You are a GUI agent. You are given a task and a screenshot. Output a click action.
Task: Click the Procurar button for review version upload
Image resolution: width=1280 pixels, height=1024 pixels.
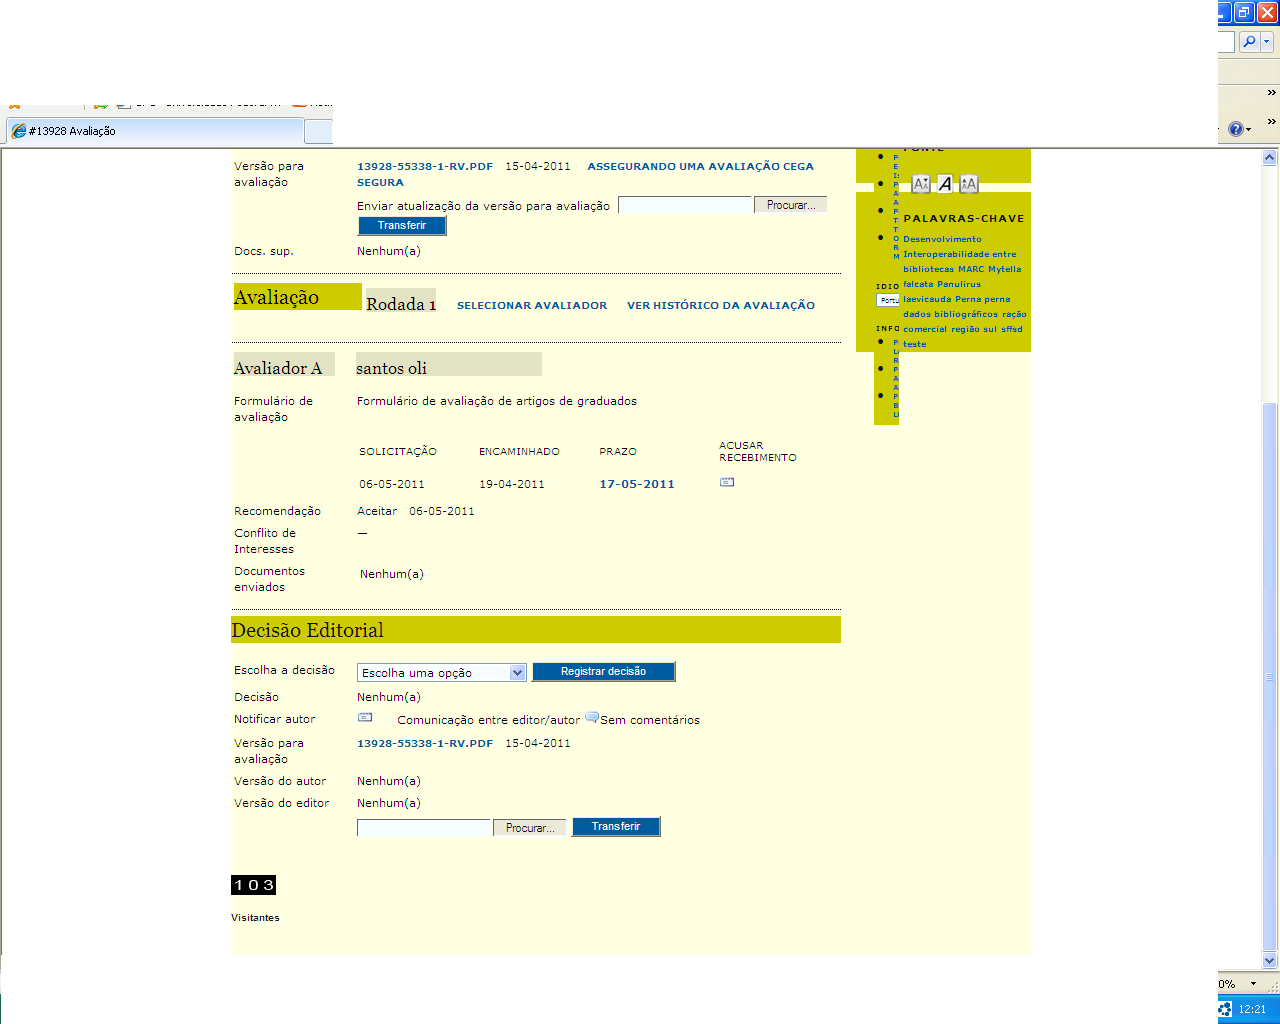coord(790,205)
